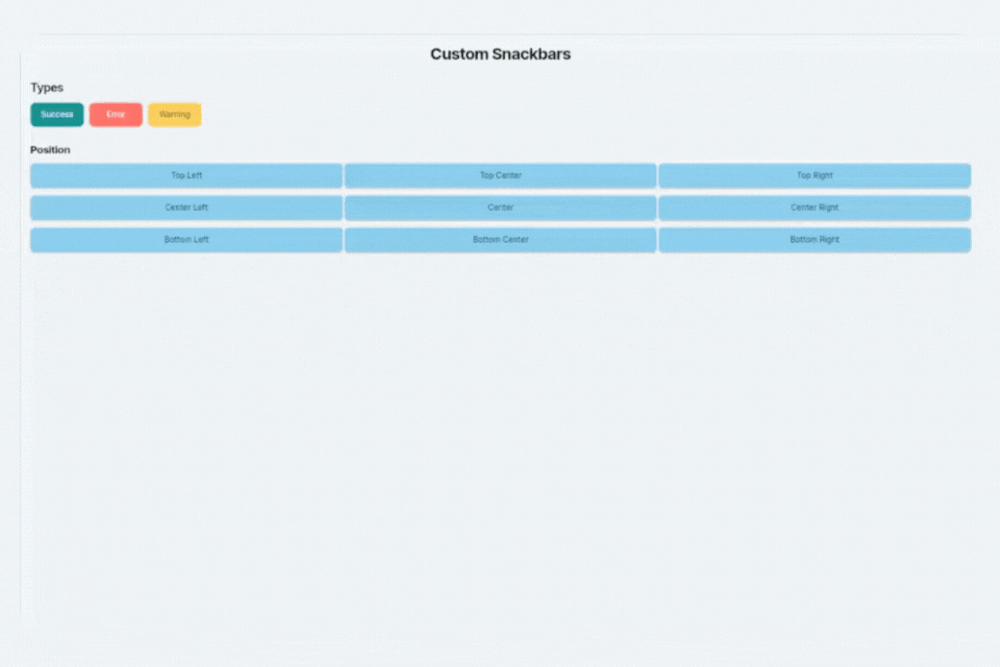The height and width of the screenshot is (667, 1000).
Task: Choose the Center Right position
Action: pos(814,208)
